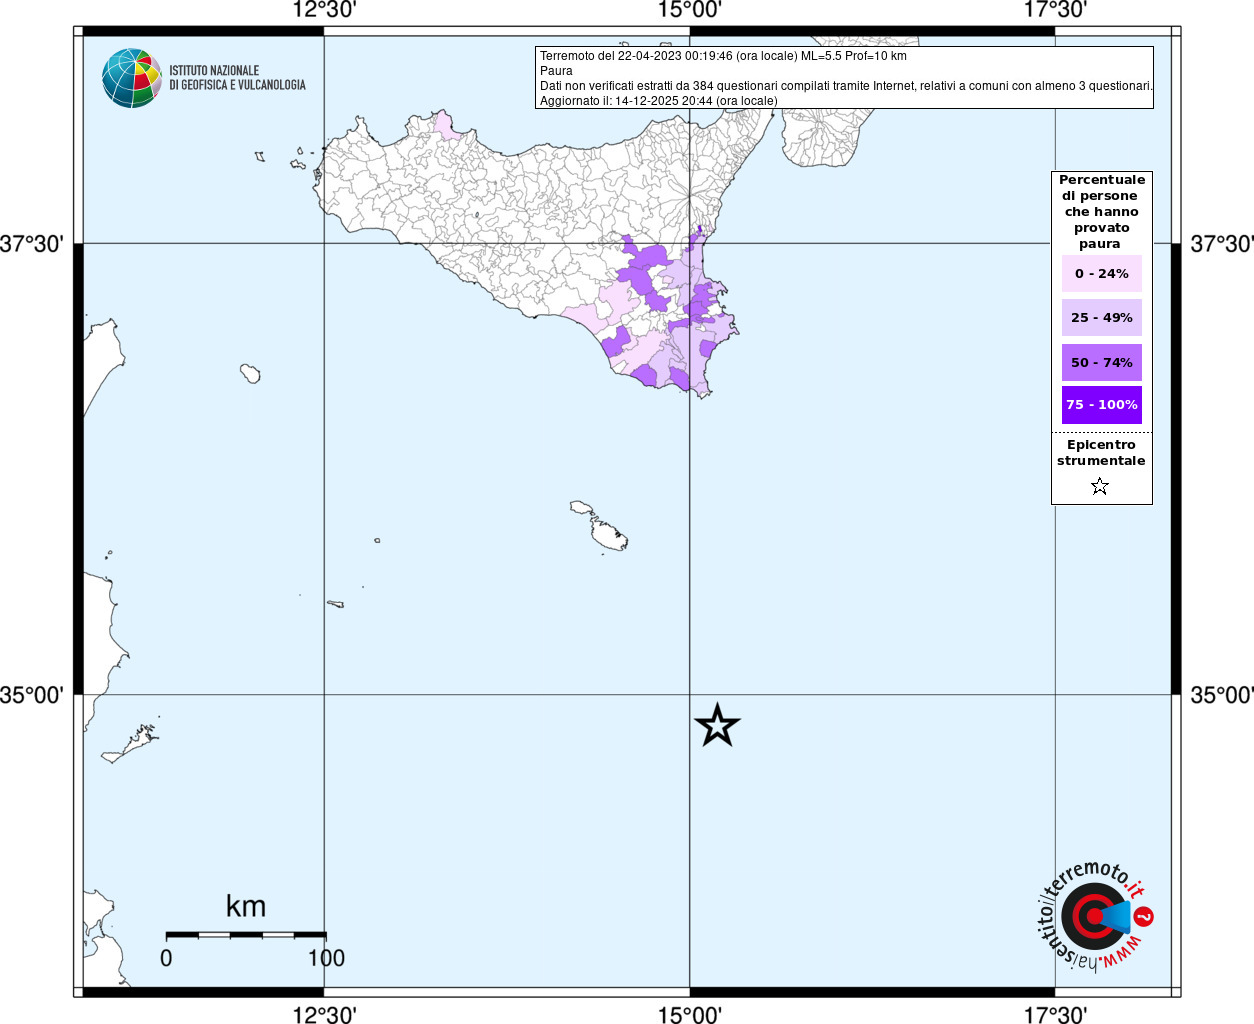The image size is (1254, 1024).
Task: Click the top 15°00' longitude label
Action: tap(690, 11)
